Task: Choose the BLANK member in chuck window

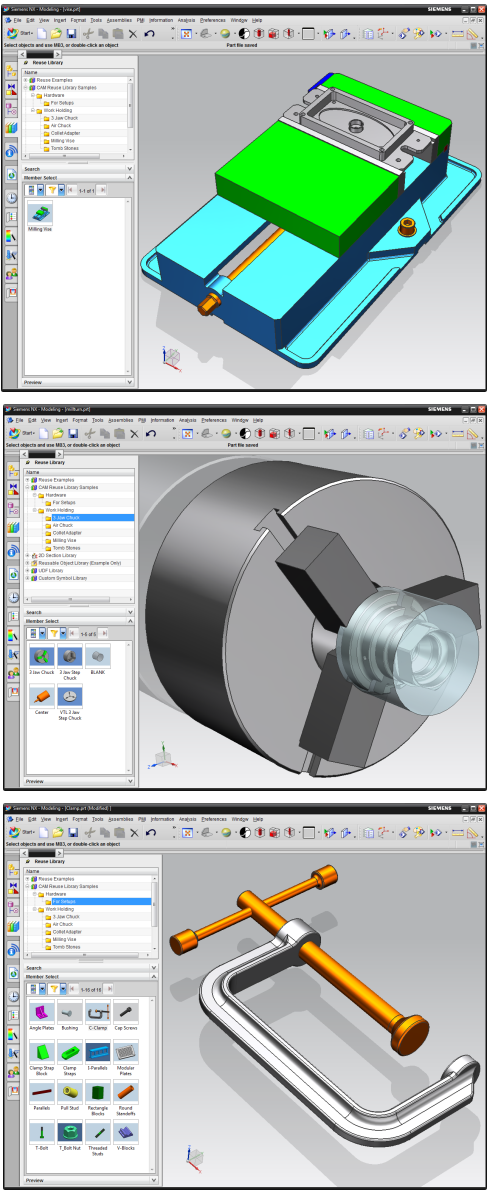Action: click(98, 656)
